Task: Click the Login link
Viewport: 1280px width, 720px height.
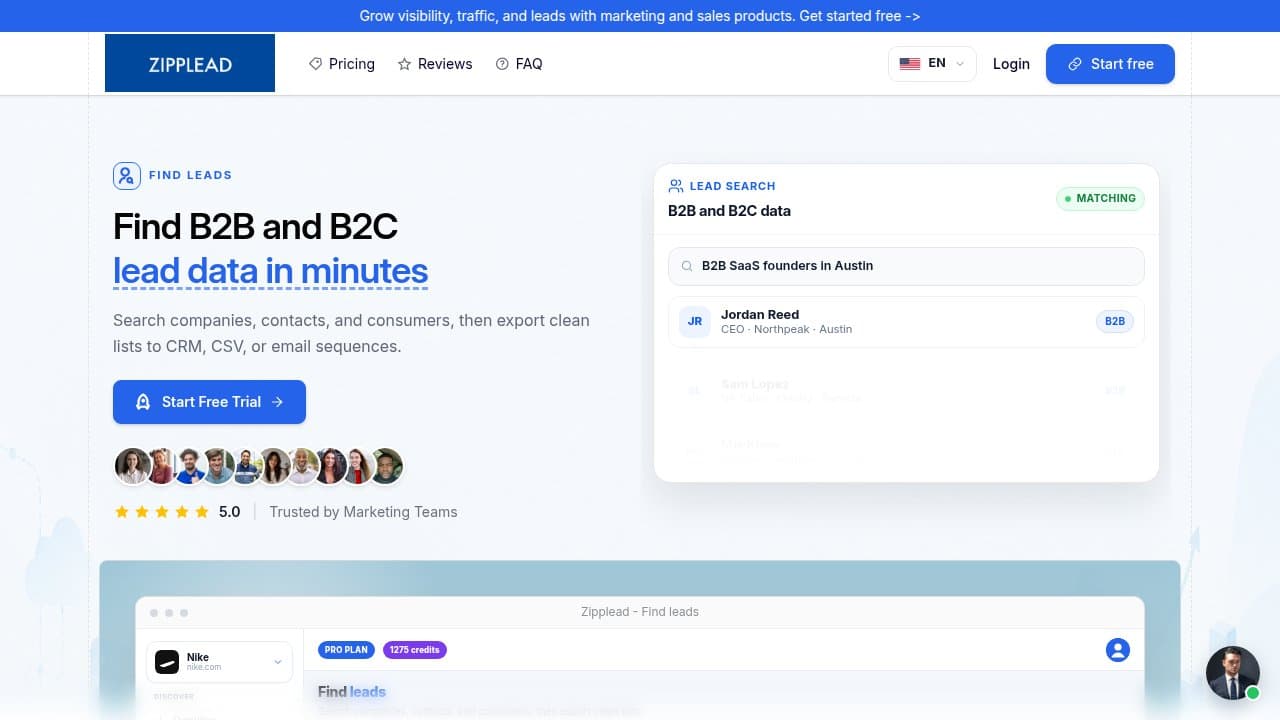Action: click(1011, 64)
